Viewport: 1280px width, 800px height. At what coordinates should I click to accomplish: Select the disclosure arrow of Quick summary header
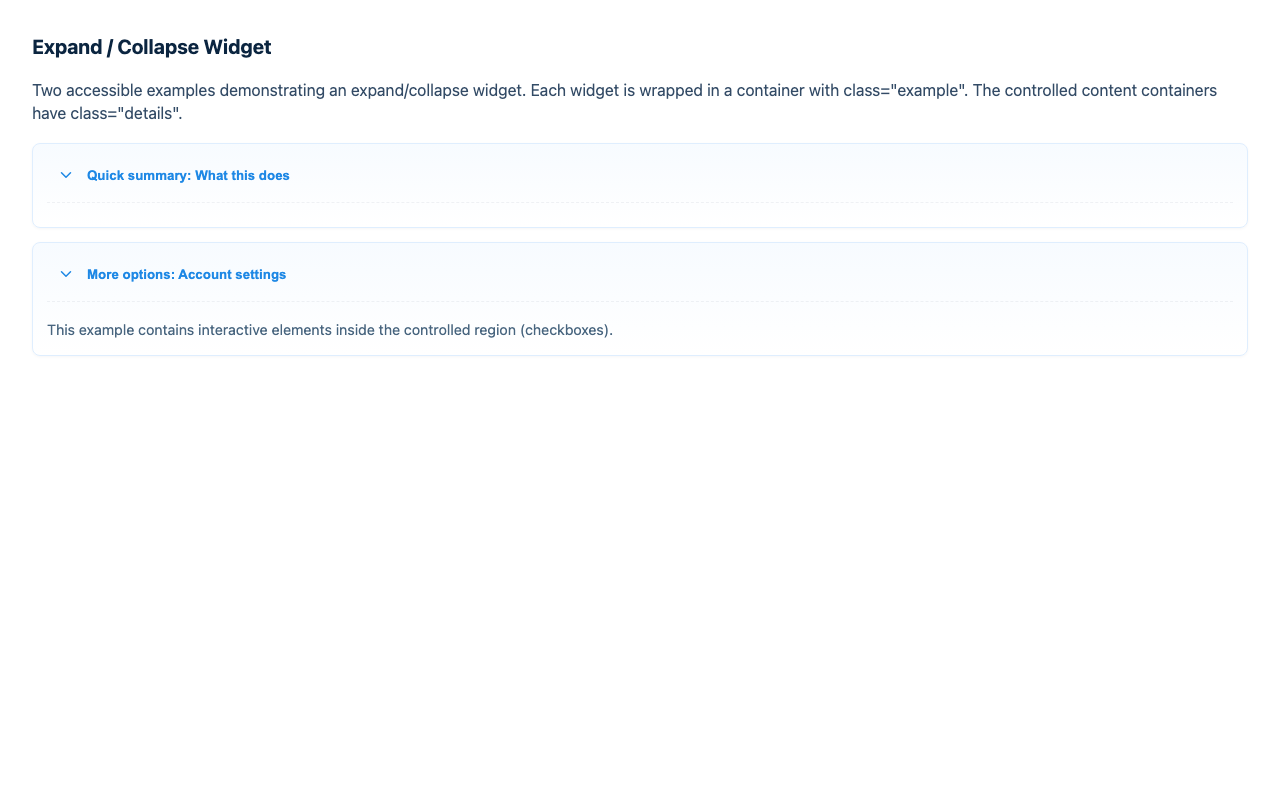[66, 175]
